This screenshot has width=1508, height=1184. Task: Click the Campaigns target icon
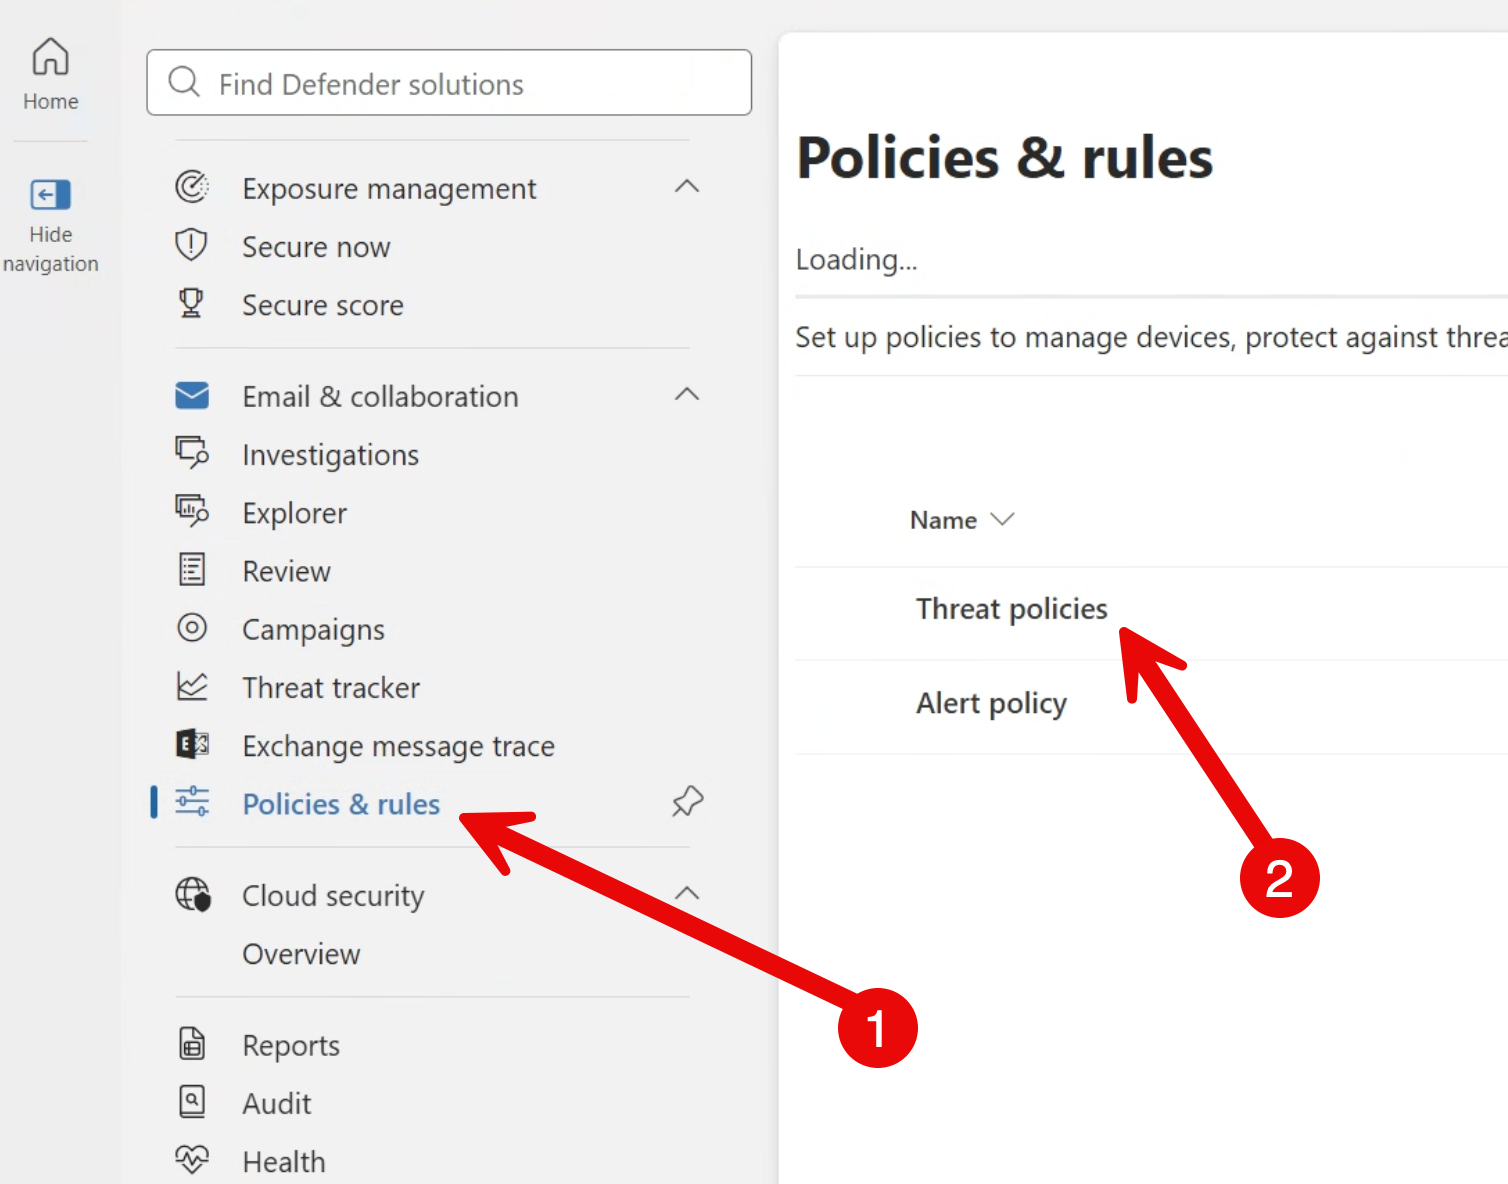coord(192,627)
